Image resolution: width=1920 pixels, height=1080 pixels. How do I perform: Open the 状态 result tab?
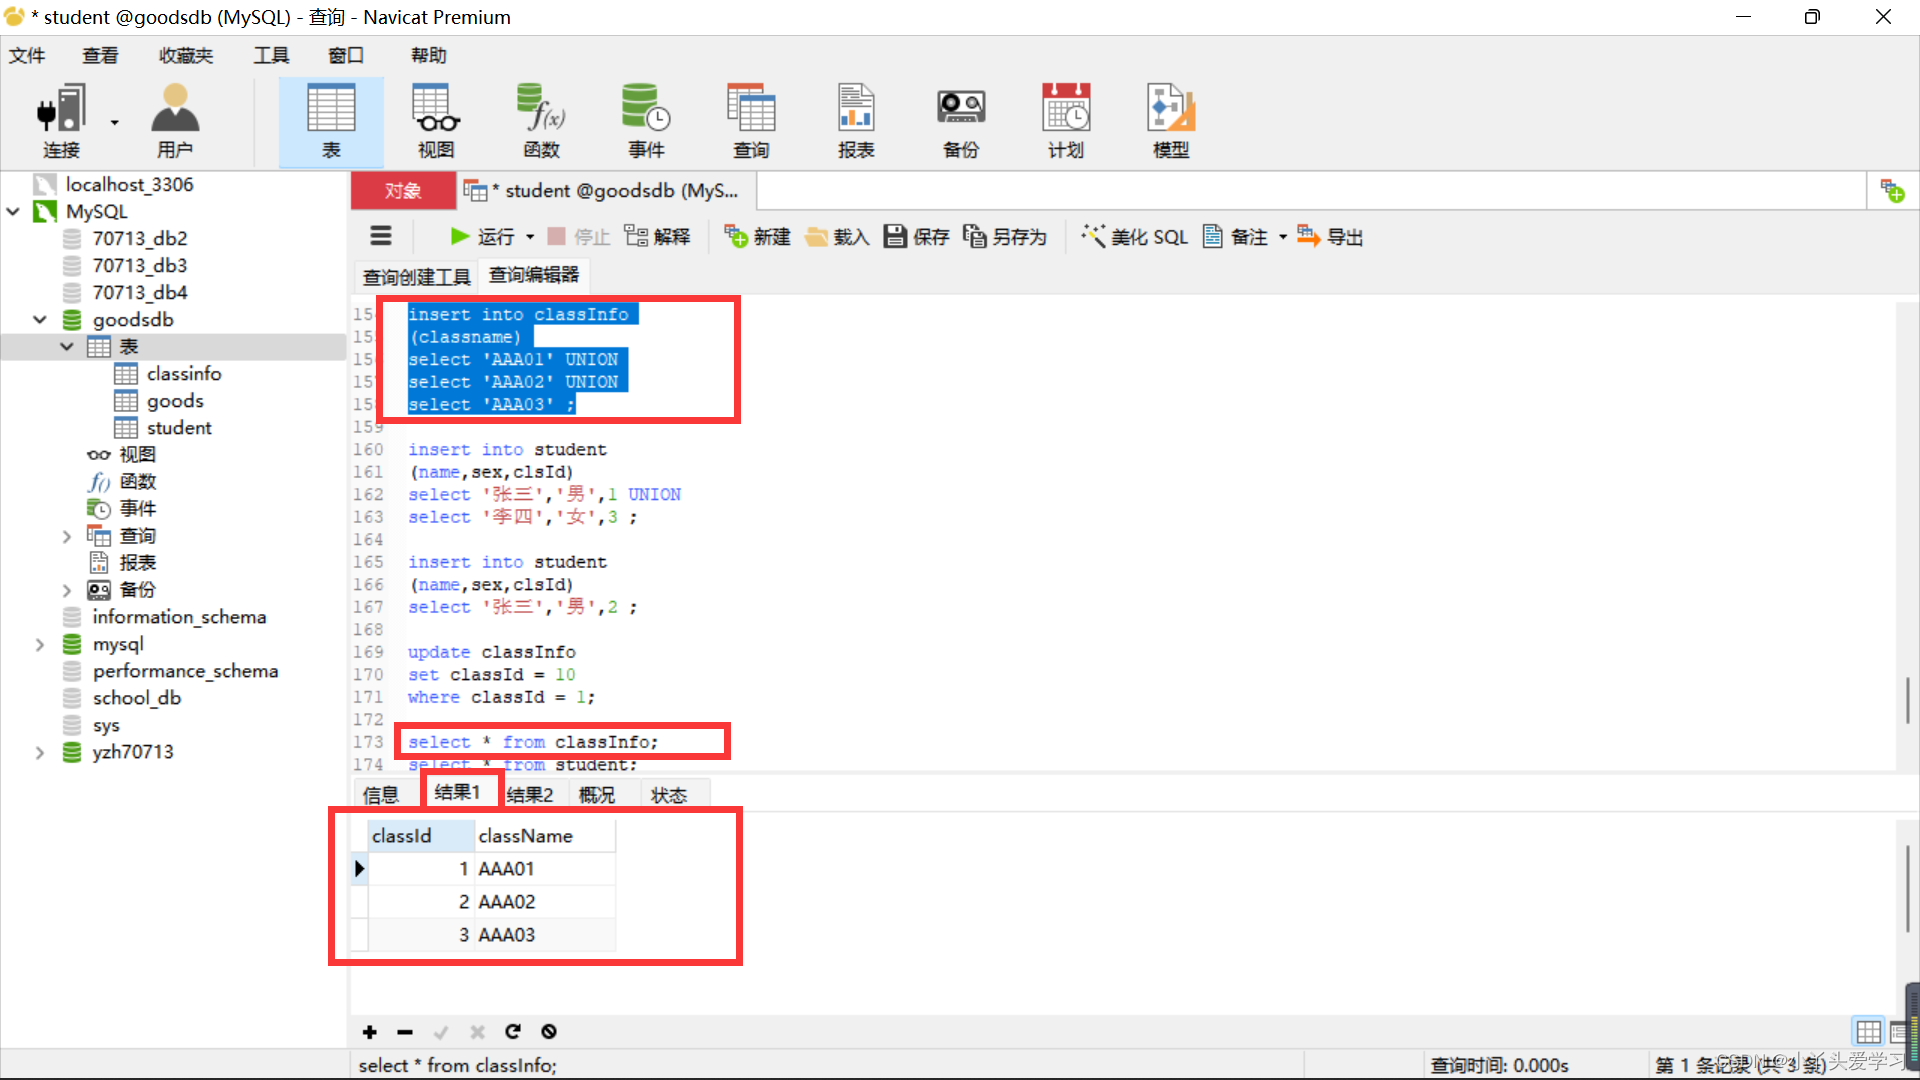[x=669, y=794]
